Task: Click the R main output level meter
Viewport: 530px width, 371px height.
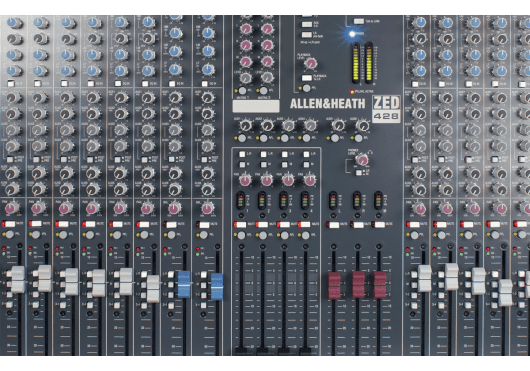Action: 369,63
